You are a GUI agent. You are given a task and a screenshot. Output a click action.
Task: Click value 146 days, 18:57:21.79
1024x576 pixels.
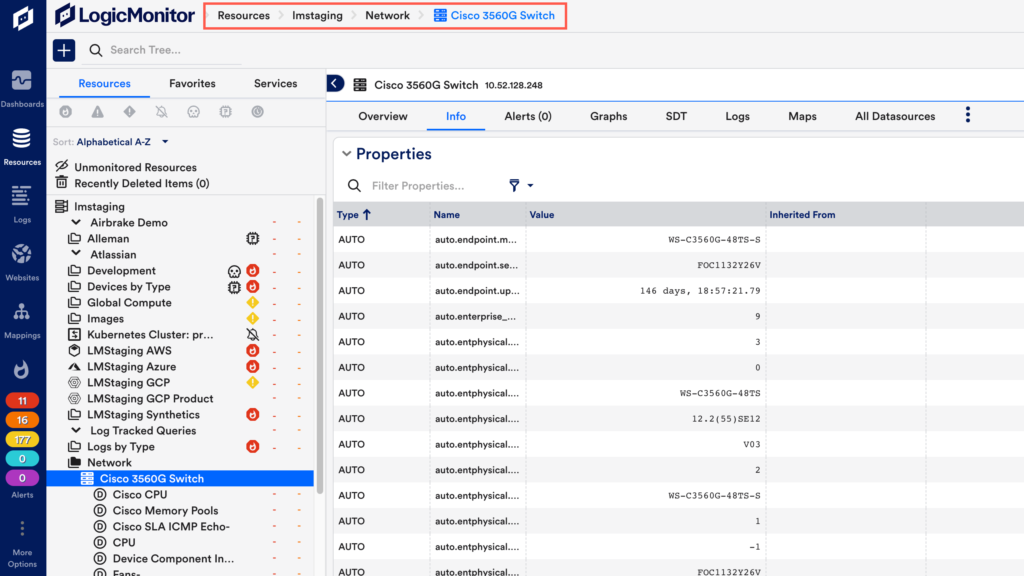pyautogui.click(x=700, y=291)
